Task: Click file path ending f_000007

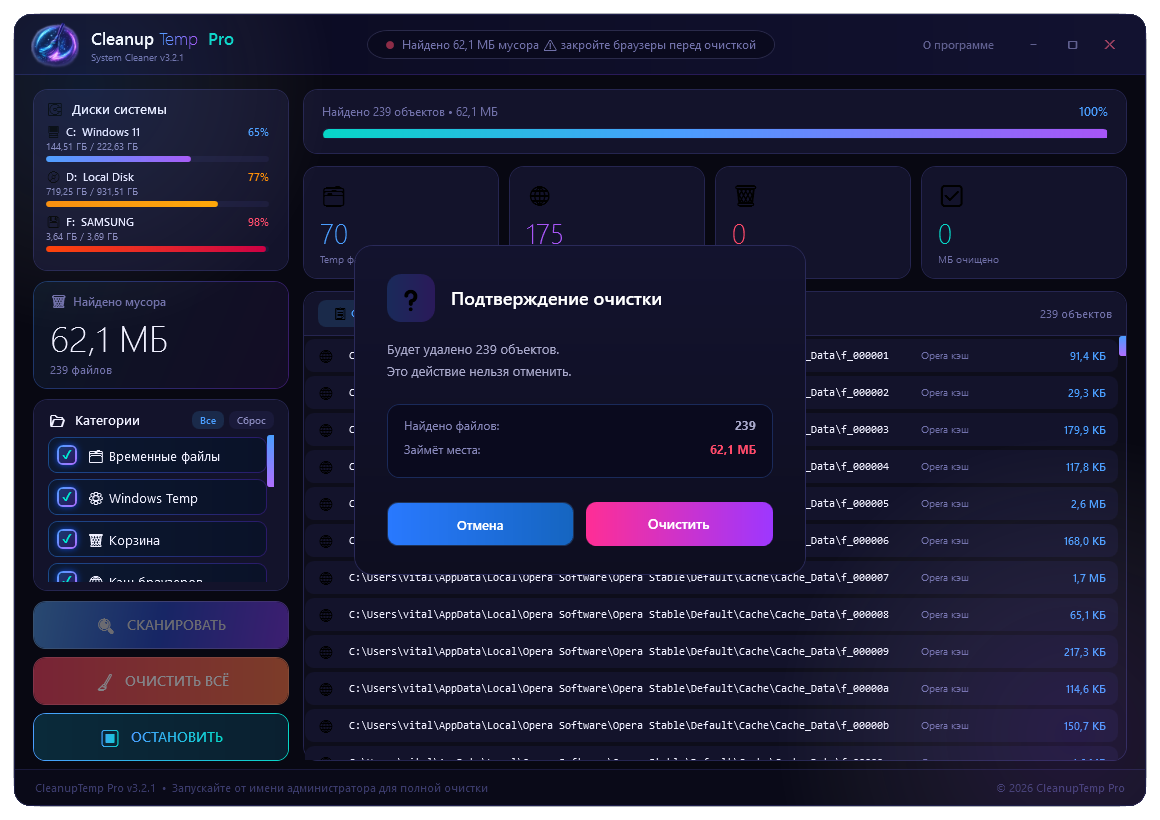Action: pyautogui.click(x=618, y=578)
